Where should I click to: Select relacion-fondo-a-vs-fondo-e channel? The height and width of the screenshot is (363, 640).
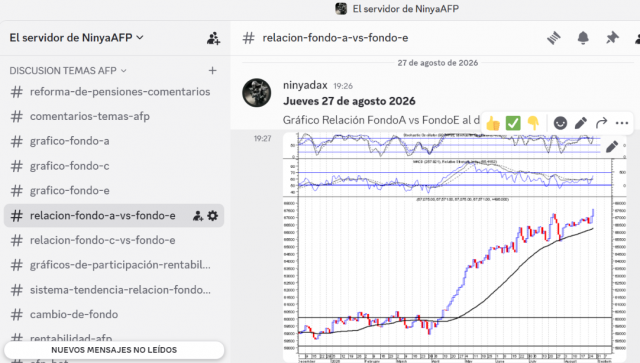coord(114,216)
